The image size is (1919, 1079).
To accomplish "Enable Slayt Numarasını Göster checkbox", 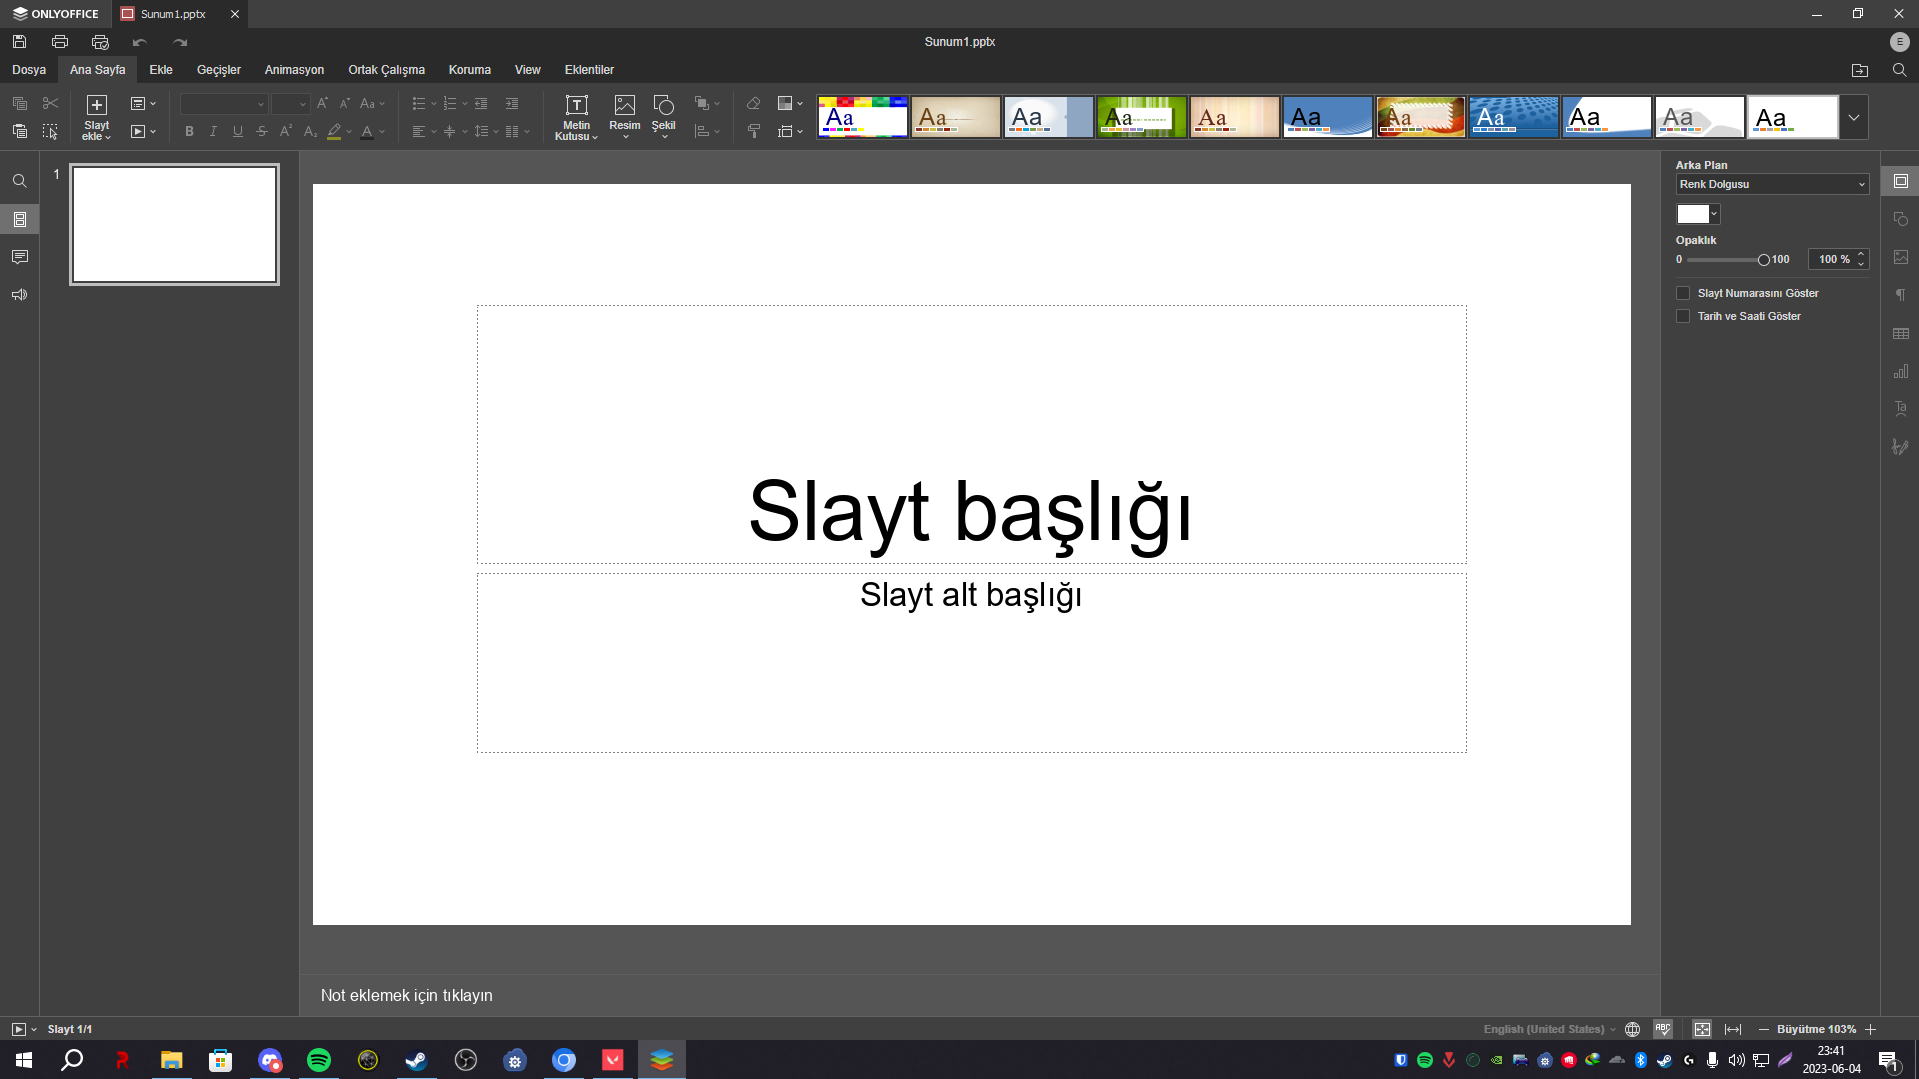I will click(1683, 293).
